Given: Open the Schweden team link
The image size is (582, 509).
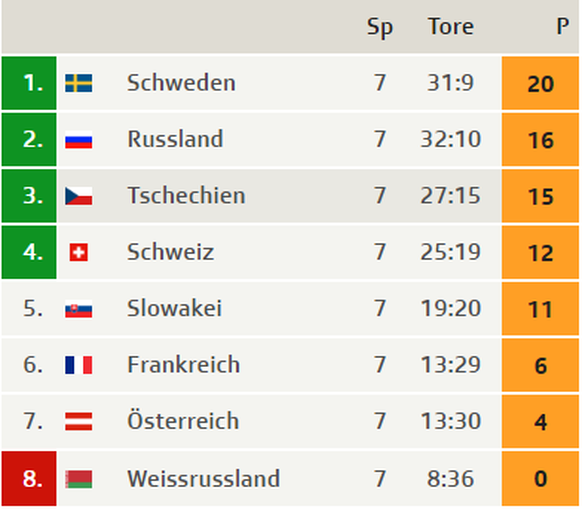Looking at the screenshot, I should [181, 82].
